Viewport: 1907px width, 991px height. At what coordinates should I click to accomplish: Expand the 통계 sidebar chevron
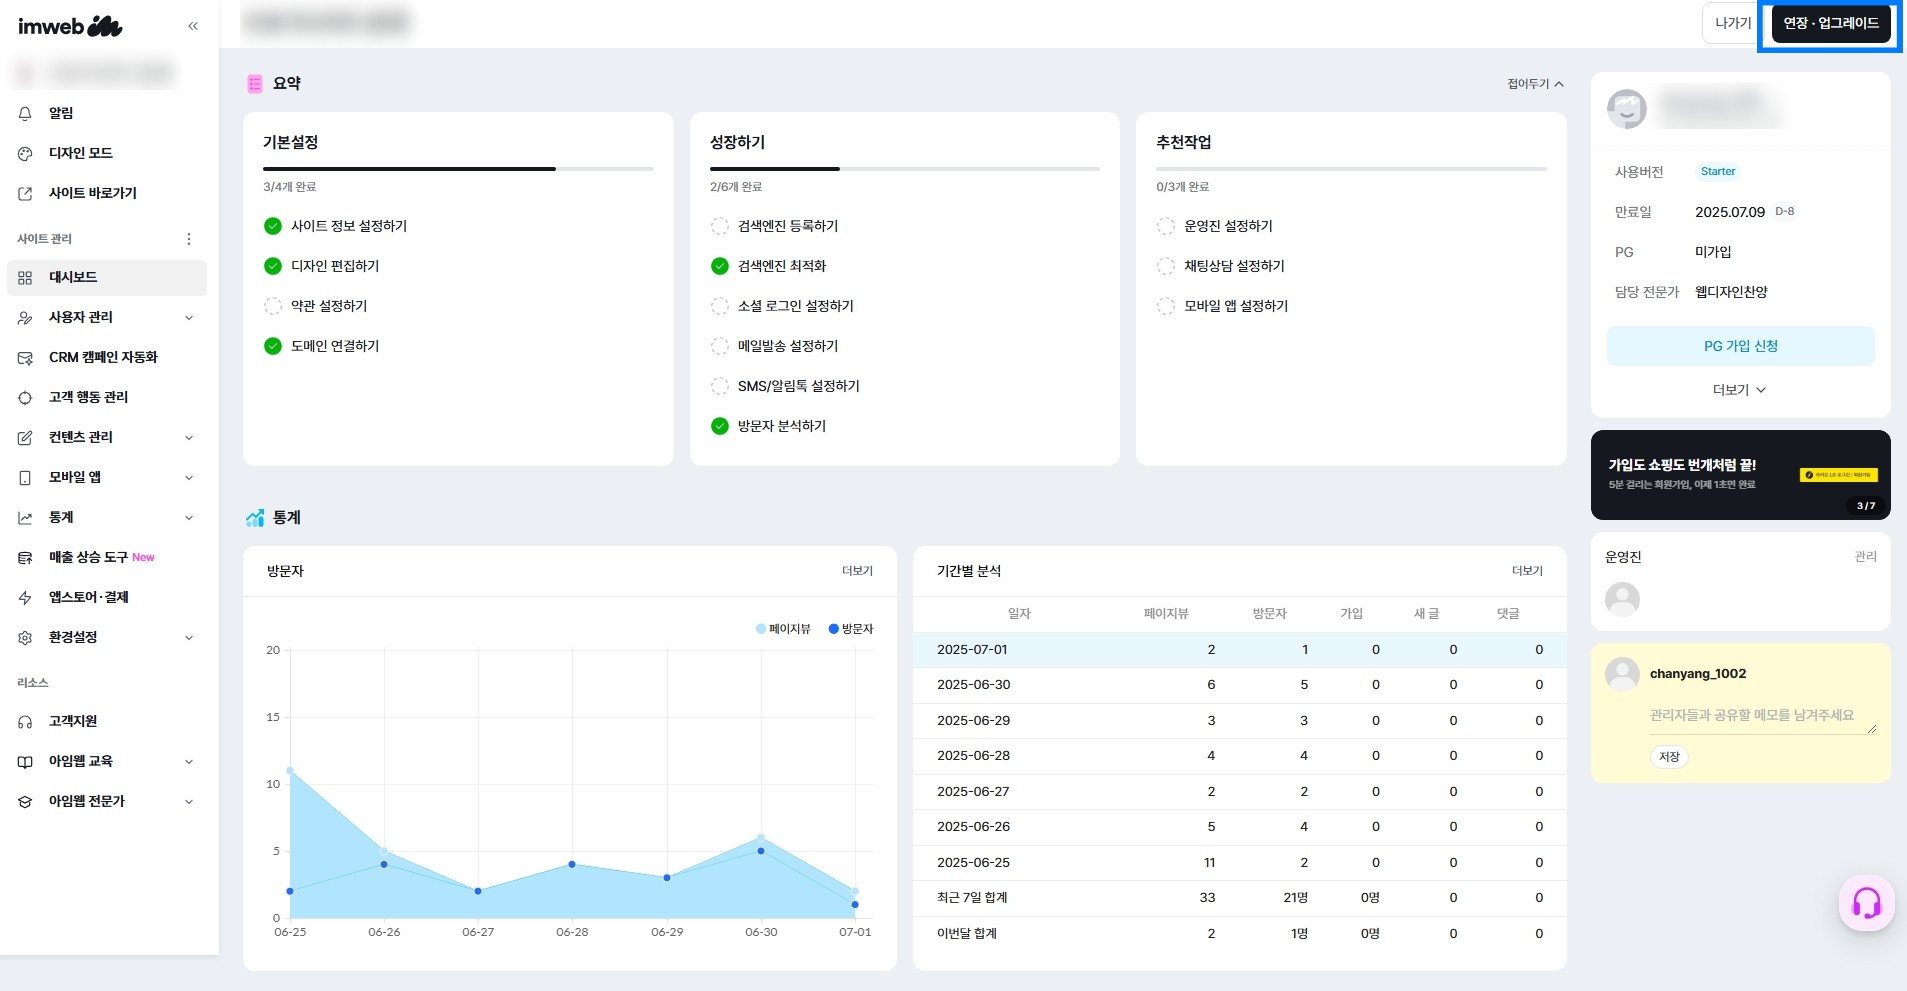click(x=189, y=518)
